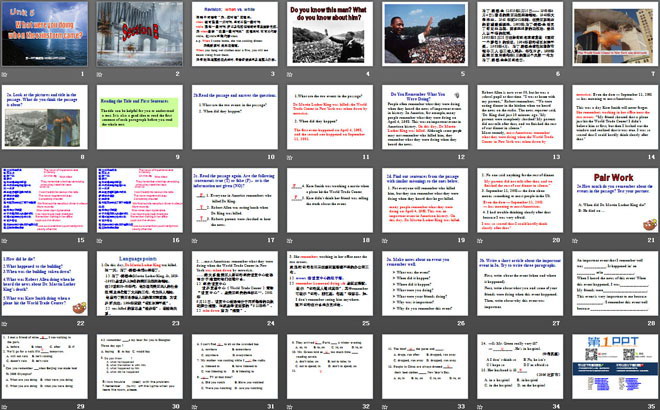Screen dimensions: 660x410
Task: Select slide 13 Robert Allen passage thumbnail
Action: (520, 117)
